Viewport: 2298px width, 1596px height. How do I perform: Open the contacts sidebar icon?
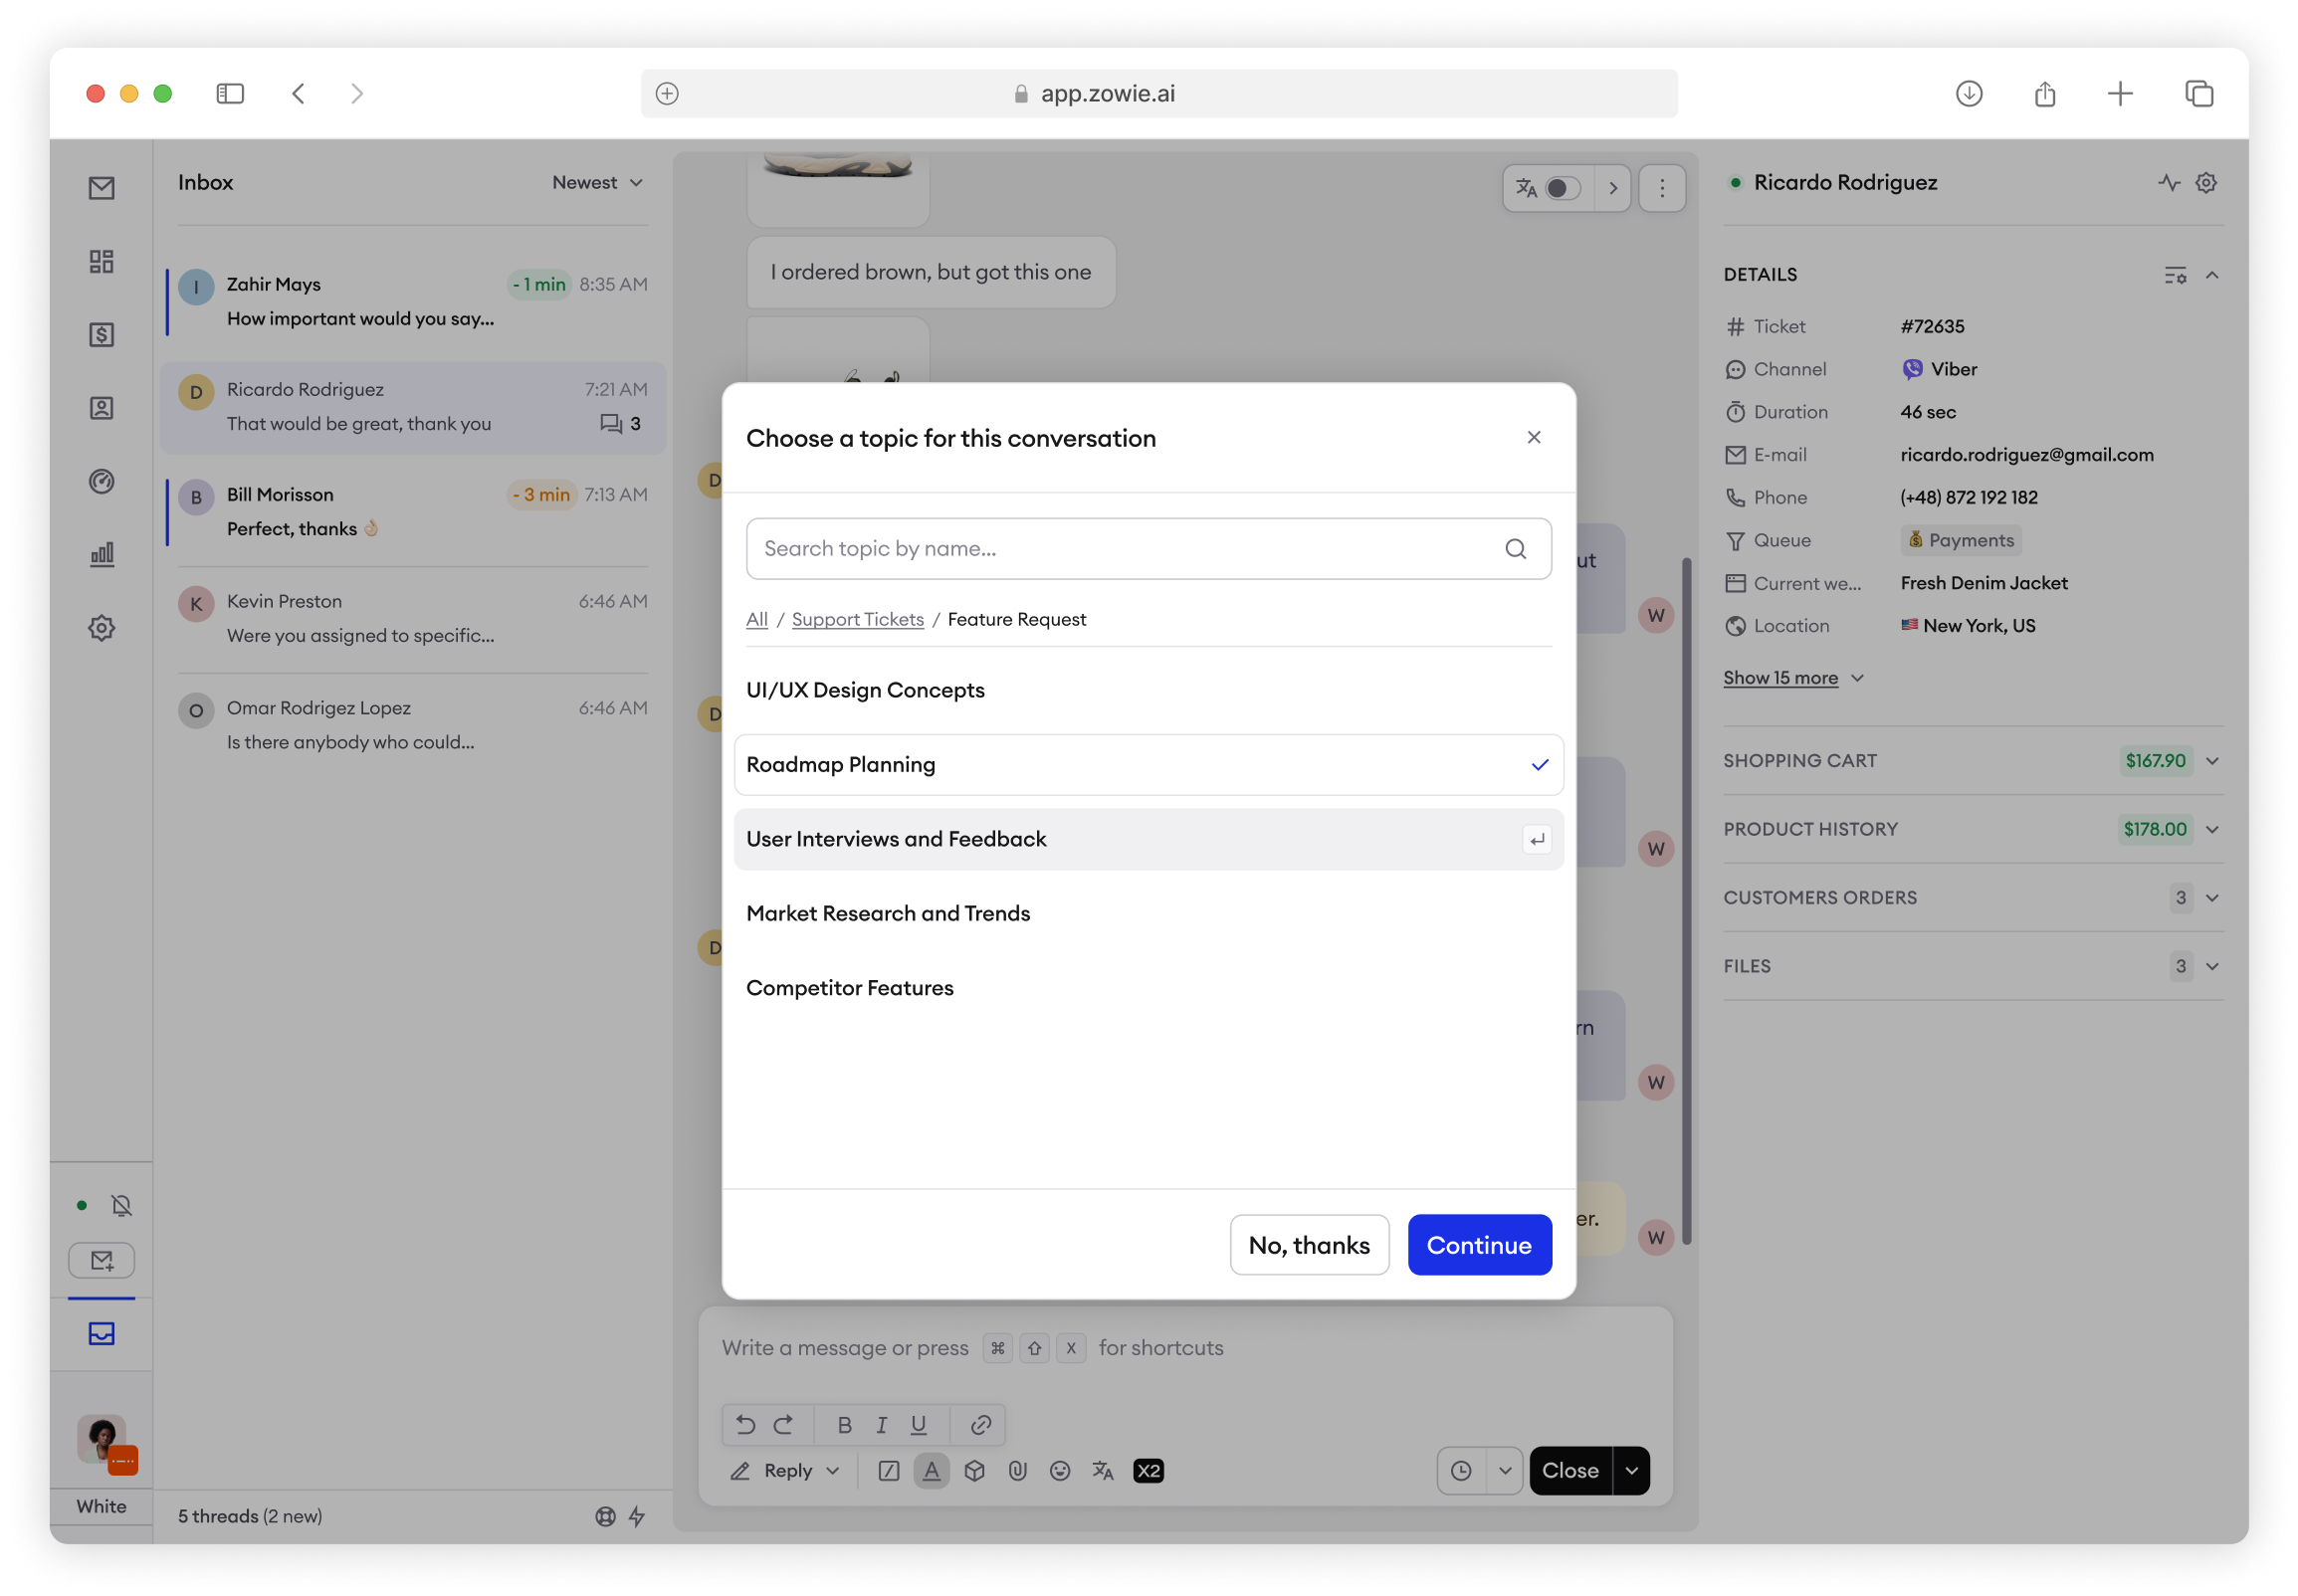point(101,408)
